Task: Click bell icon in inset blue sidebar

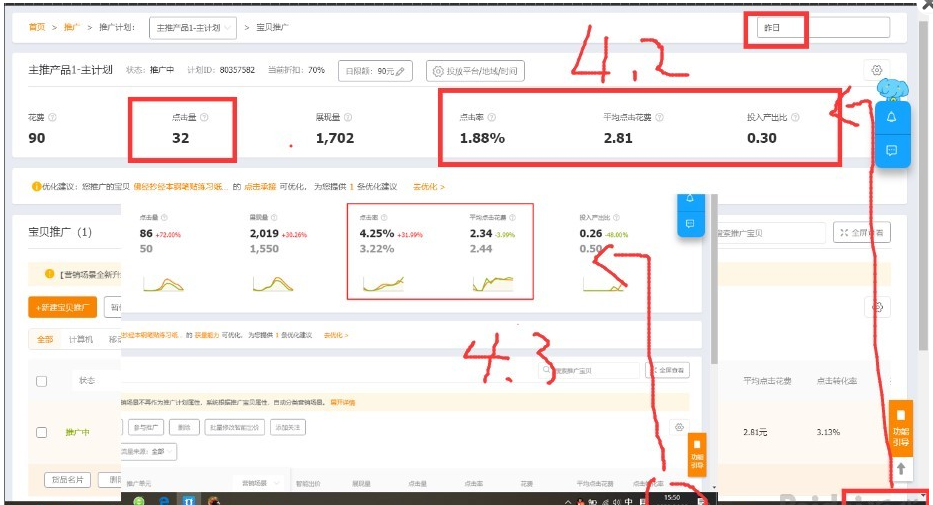Action: click(x=690, y=199)
